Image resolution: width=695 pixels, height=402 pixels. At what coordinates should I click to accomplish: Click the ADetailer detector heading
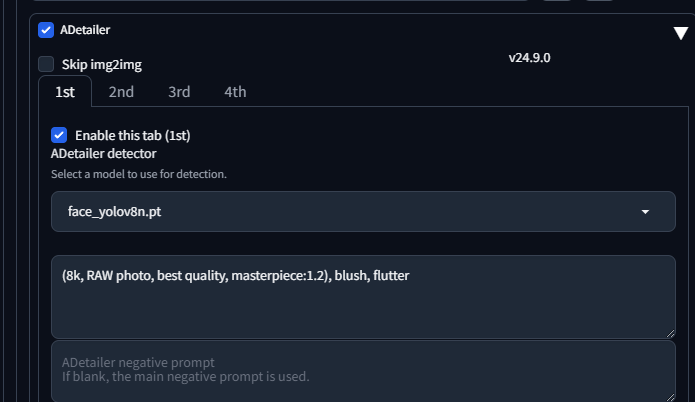click(103, 153)
